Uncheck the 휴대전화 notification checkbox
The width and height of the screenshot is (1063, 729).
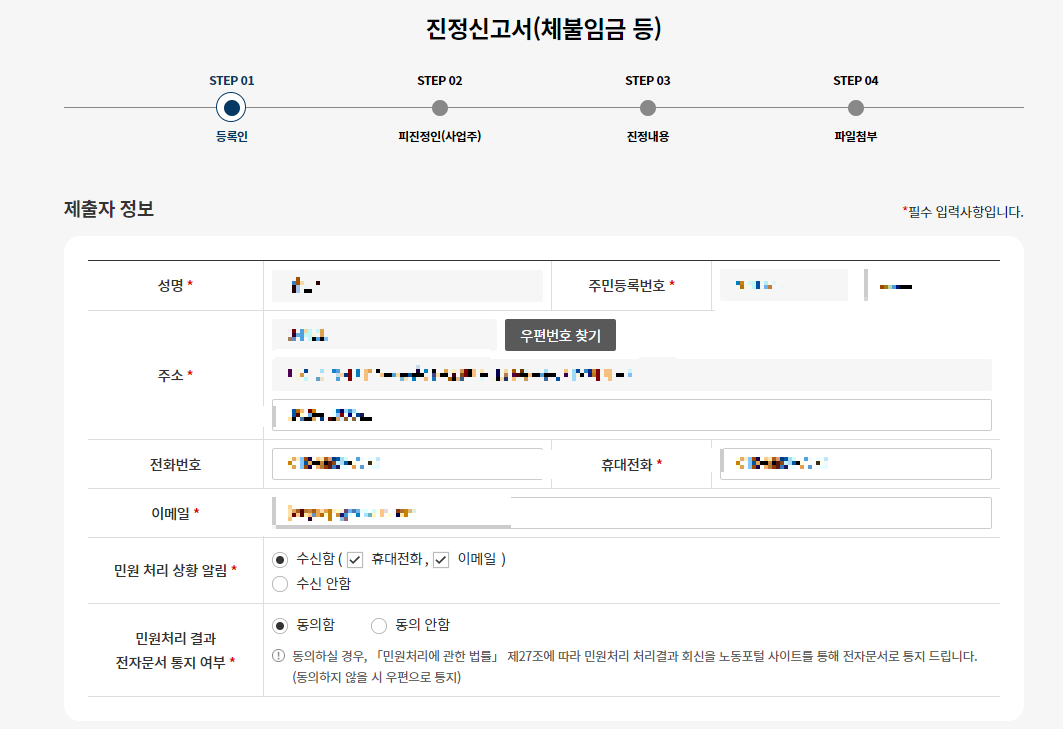coord(354,558)
